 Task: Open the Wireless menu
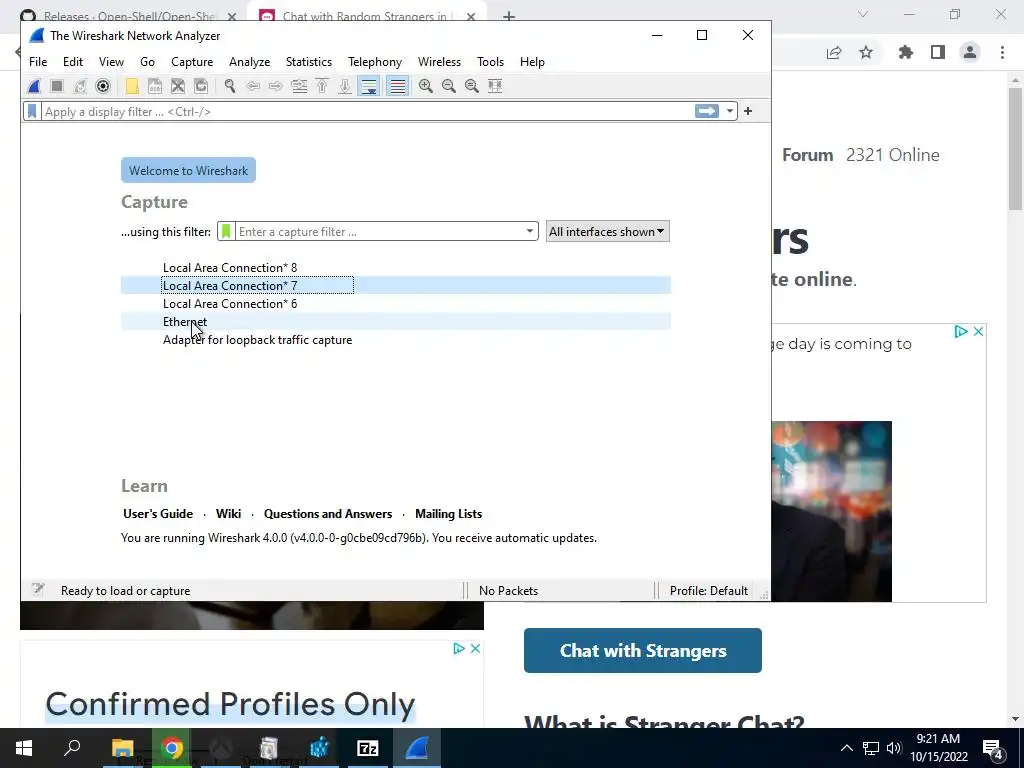(439, 61)
